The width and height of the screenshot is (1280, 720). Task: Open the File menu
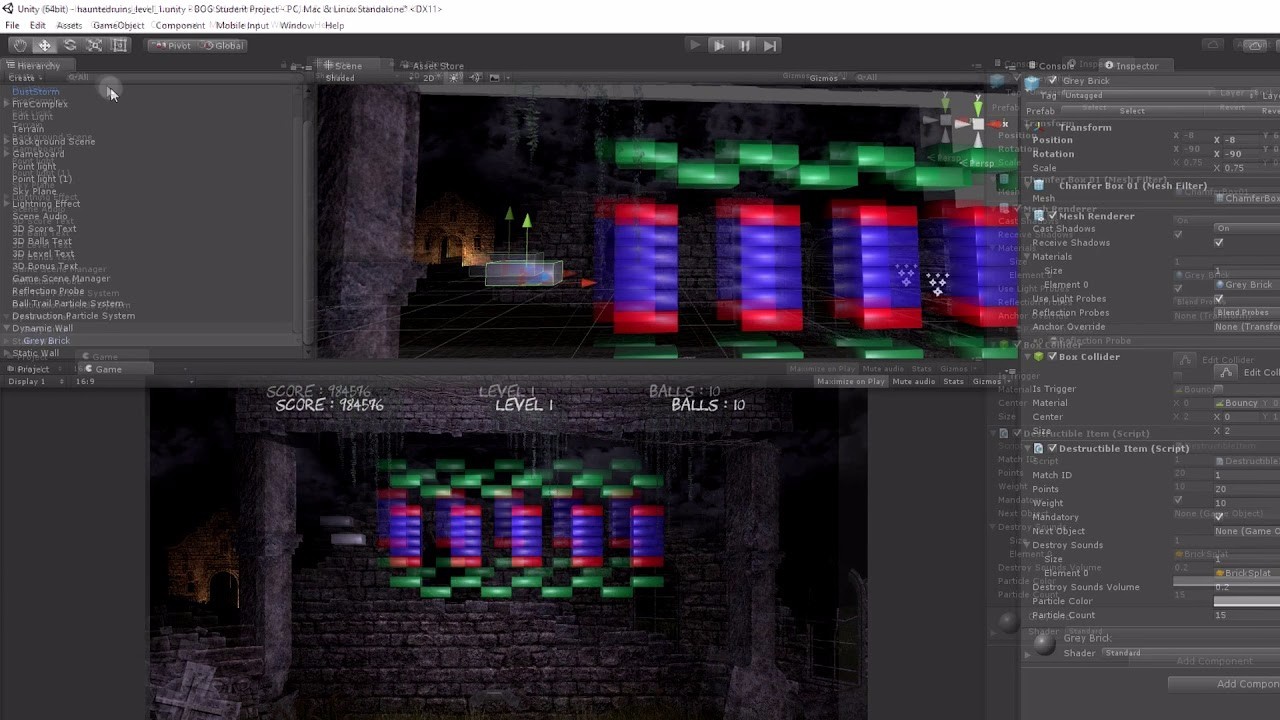(12, 25)
